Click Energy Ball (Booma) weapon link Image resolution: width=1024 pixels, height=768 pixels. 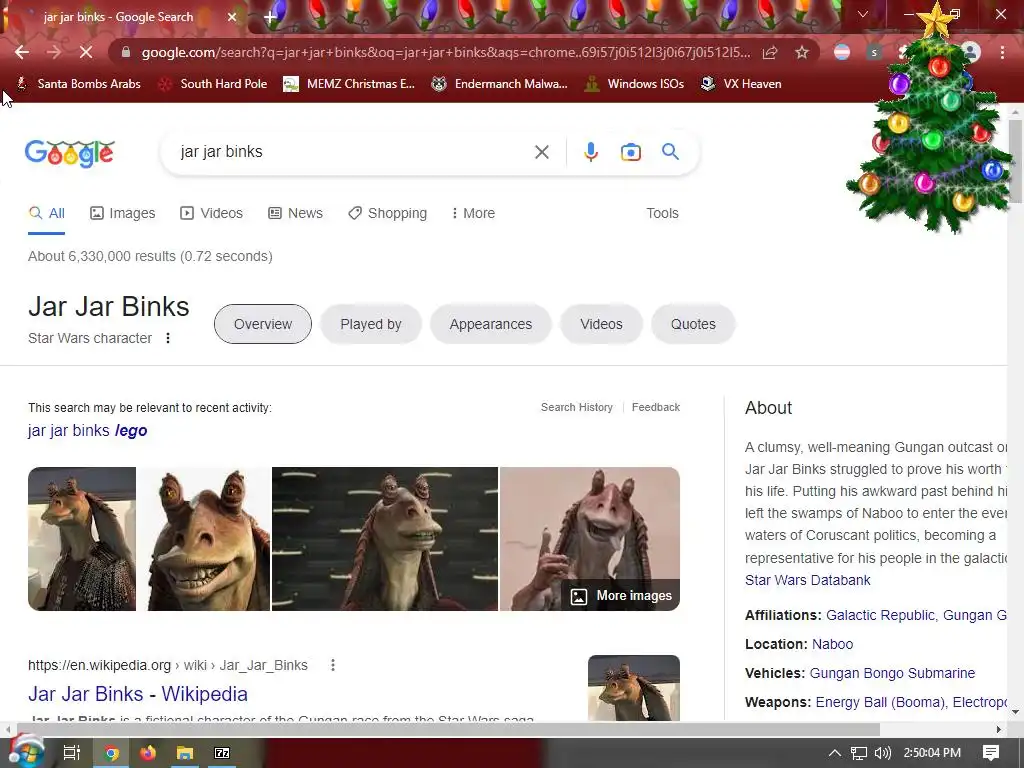click(880, 703)
